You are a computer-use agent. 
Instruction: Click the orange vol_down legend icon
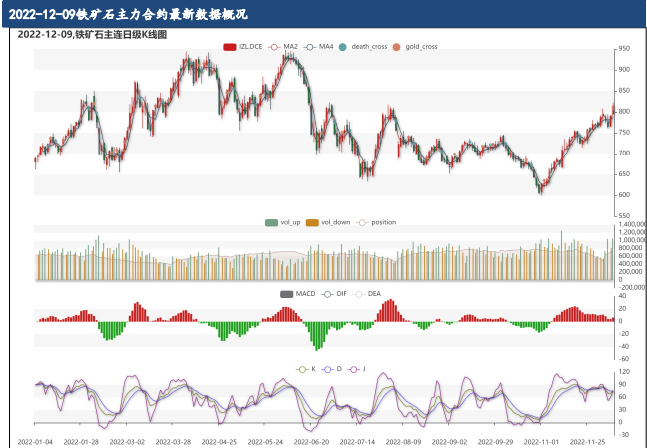[x=312, y=221]
